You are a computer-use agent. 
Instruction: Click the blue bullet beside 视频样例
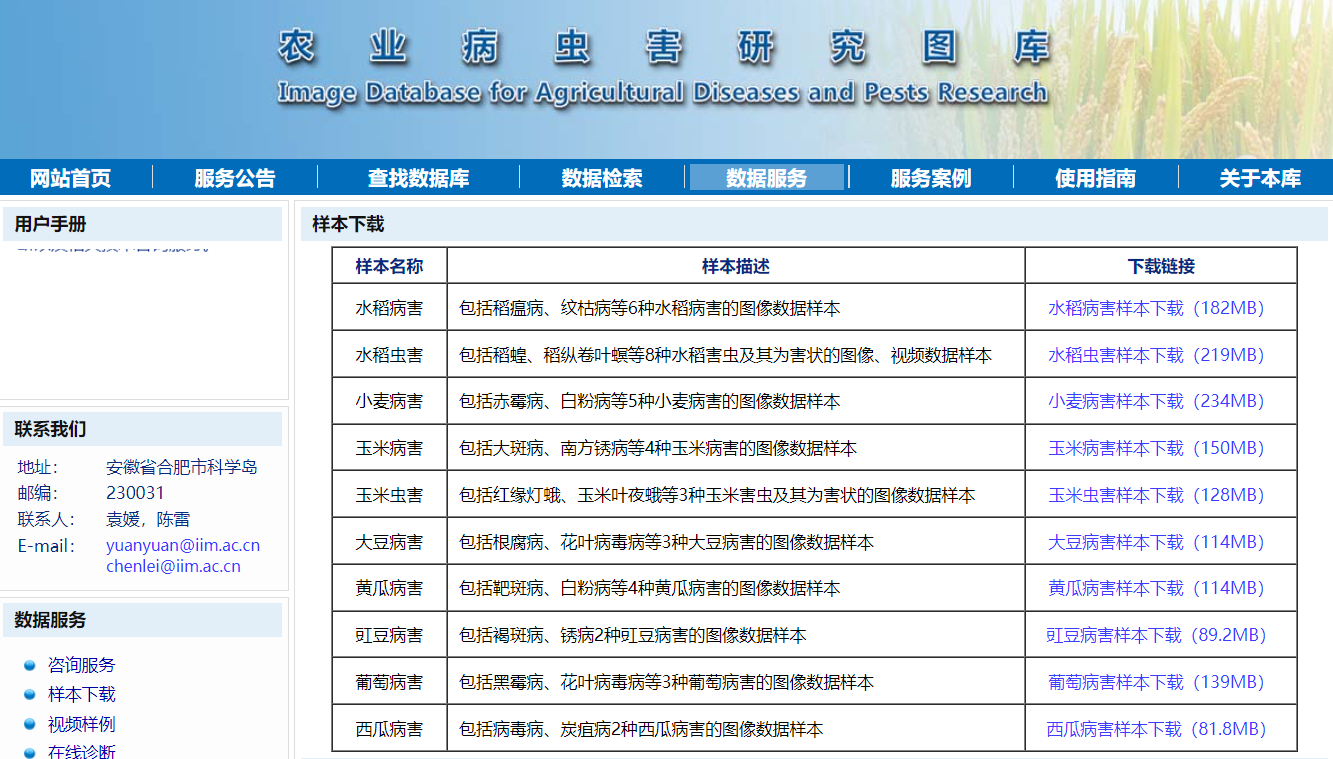(x=29, y=724)
